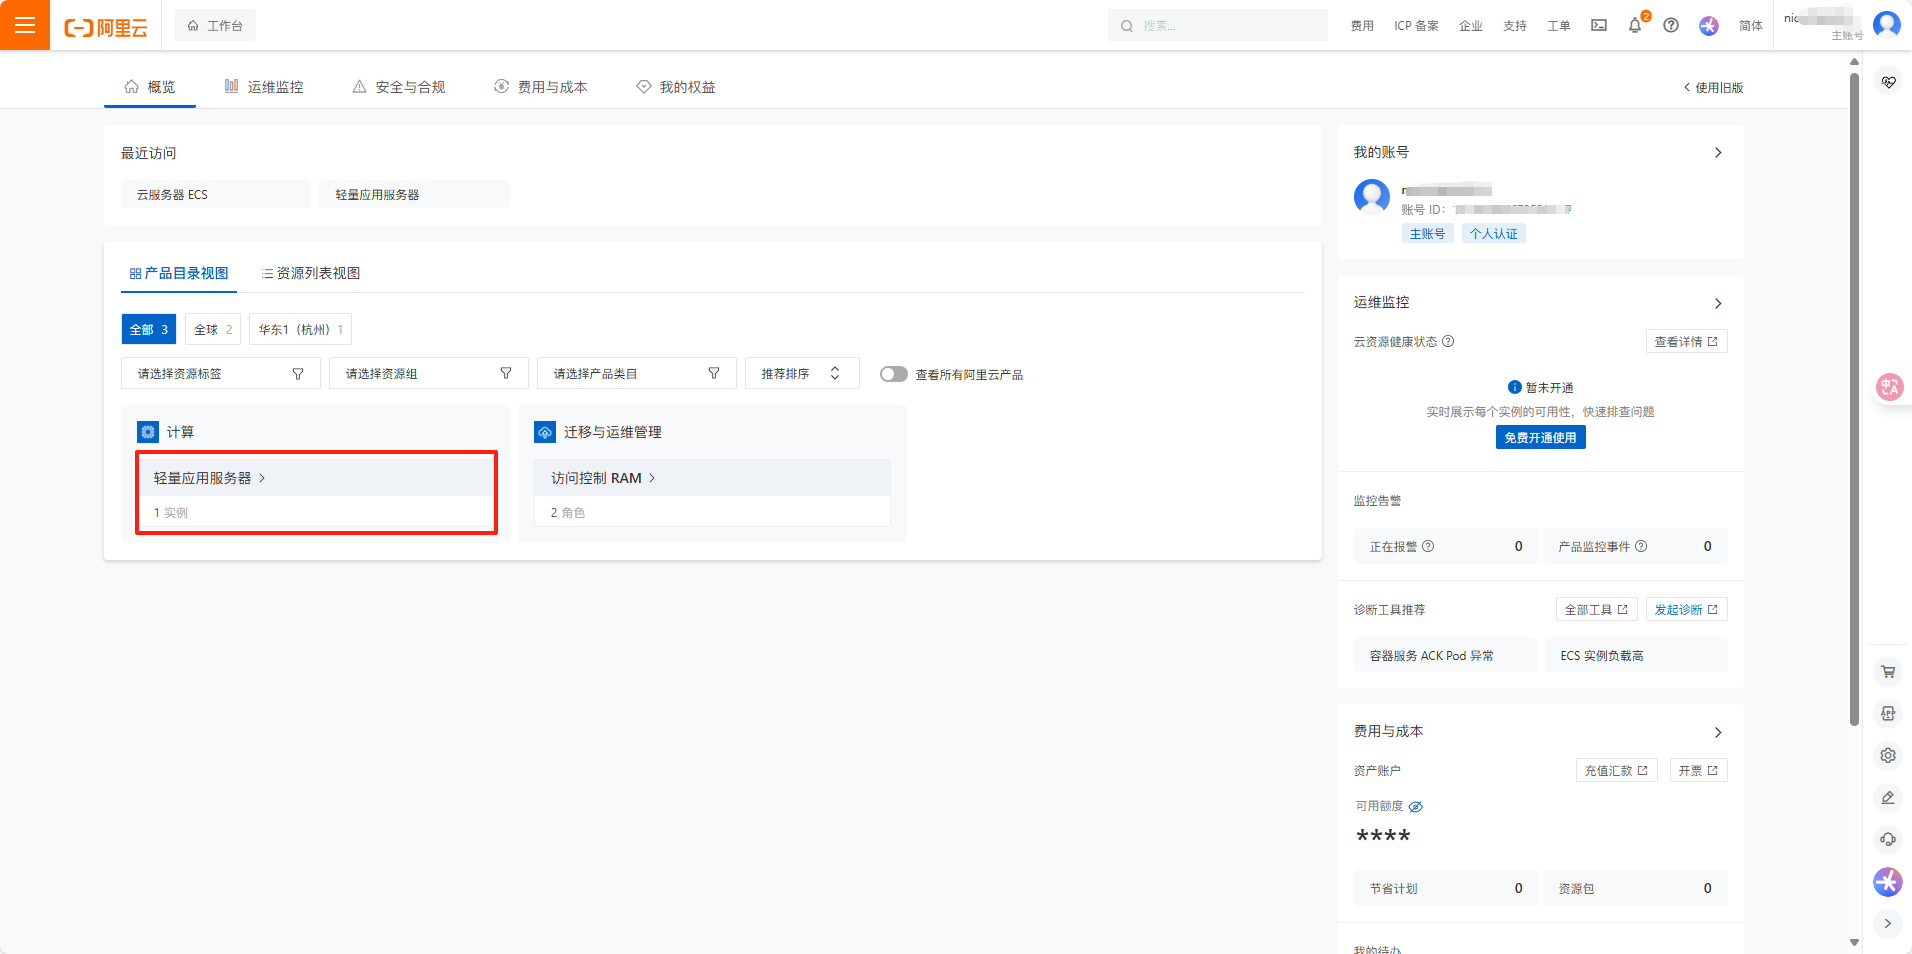This screenshot has width=1912, height=954.
Task: Click the help icon next to 云资源健康状态
Action: [x=1448, y=341]
